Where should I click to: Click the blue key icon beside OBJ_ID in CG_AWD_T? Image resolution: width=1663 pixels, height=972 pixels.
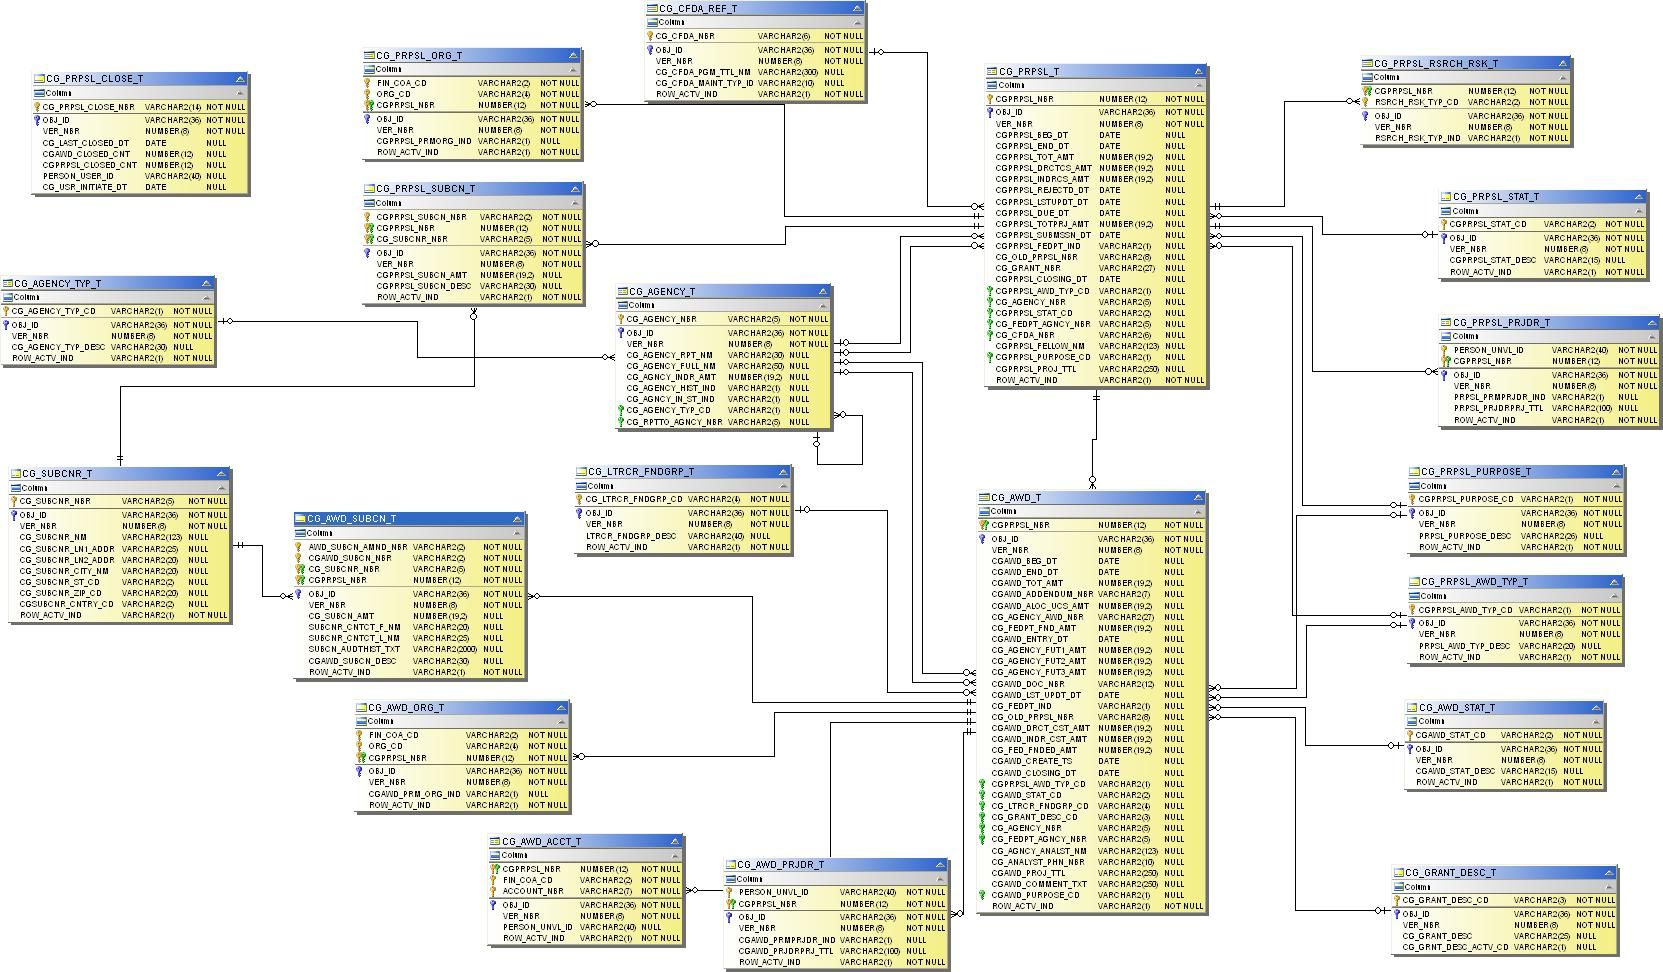pyautogui.click(x=983, y=539)
